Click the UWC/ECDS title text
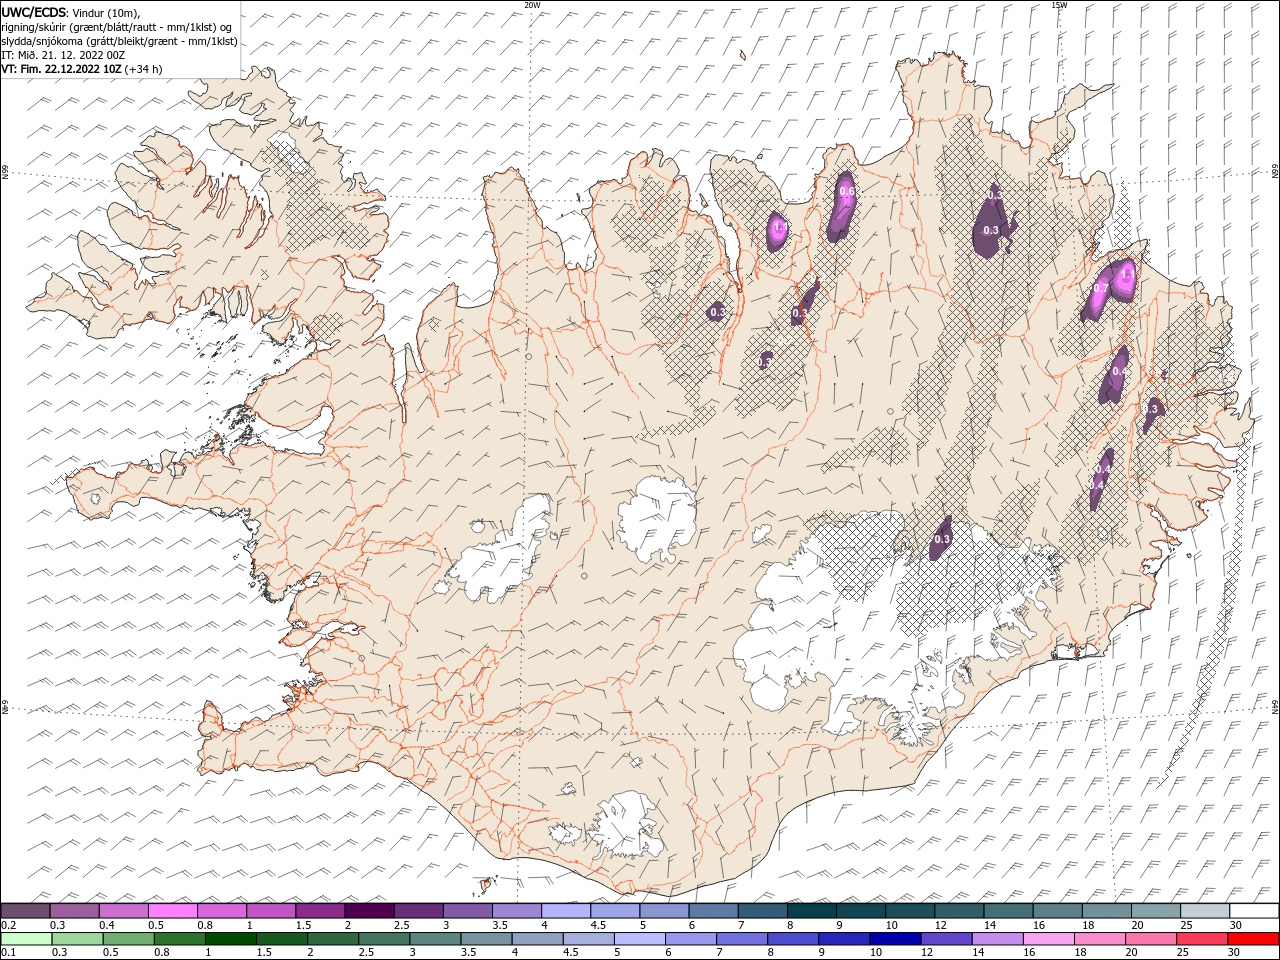 [34, 12]
